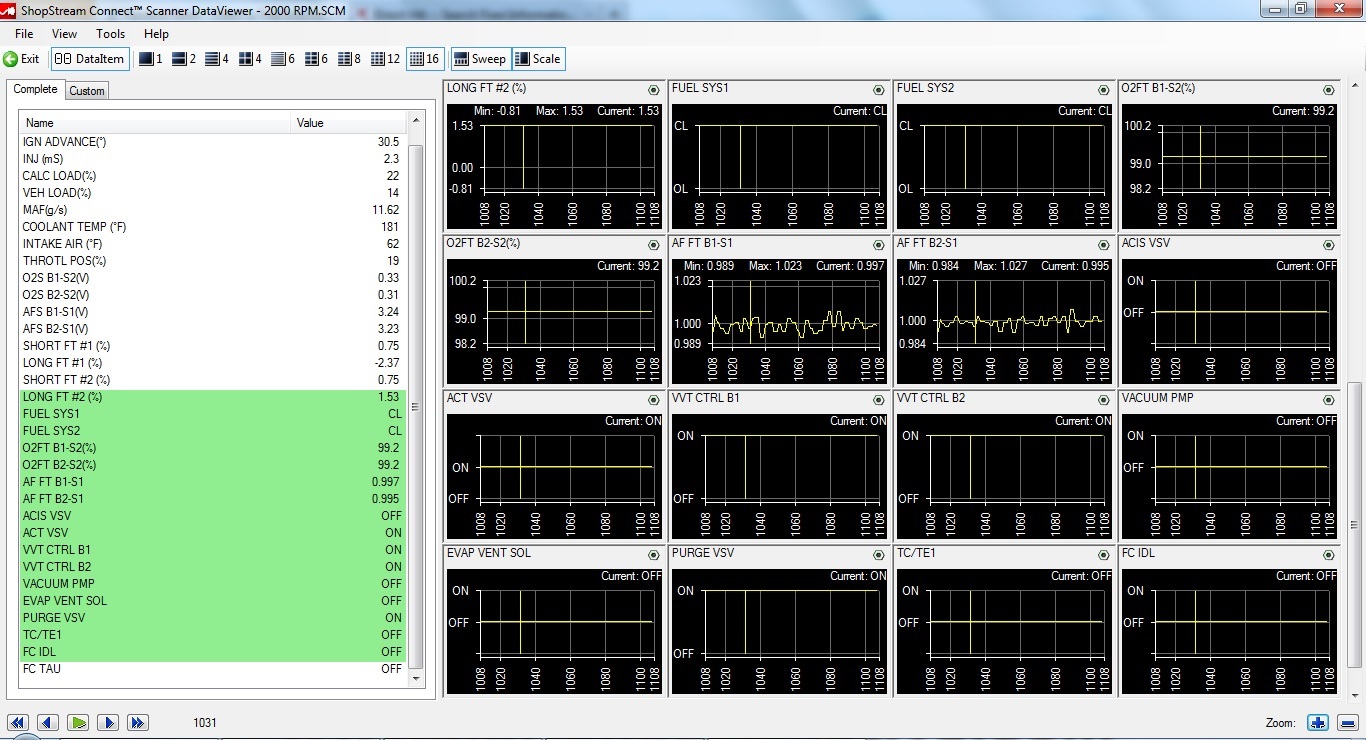Switch to the Complete tab

(x=35, y=89)
